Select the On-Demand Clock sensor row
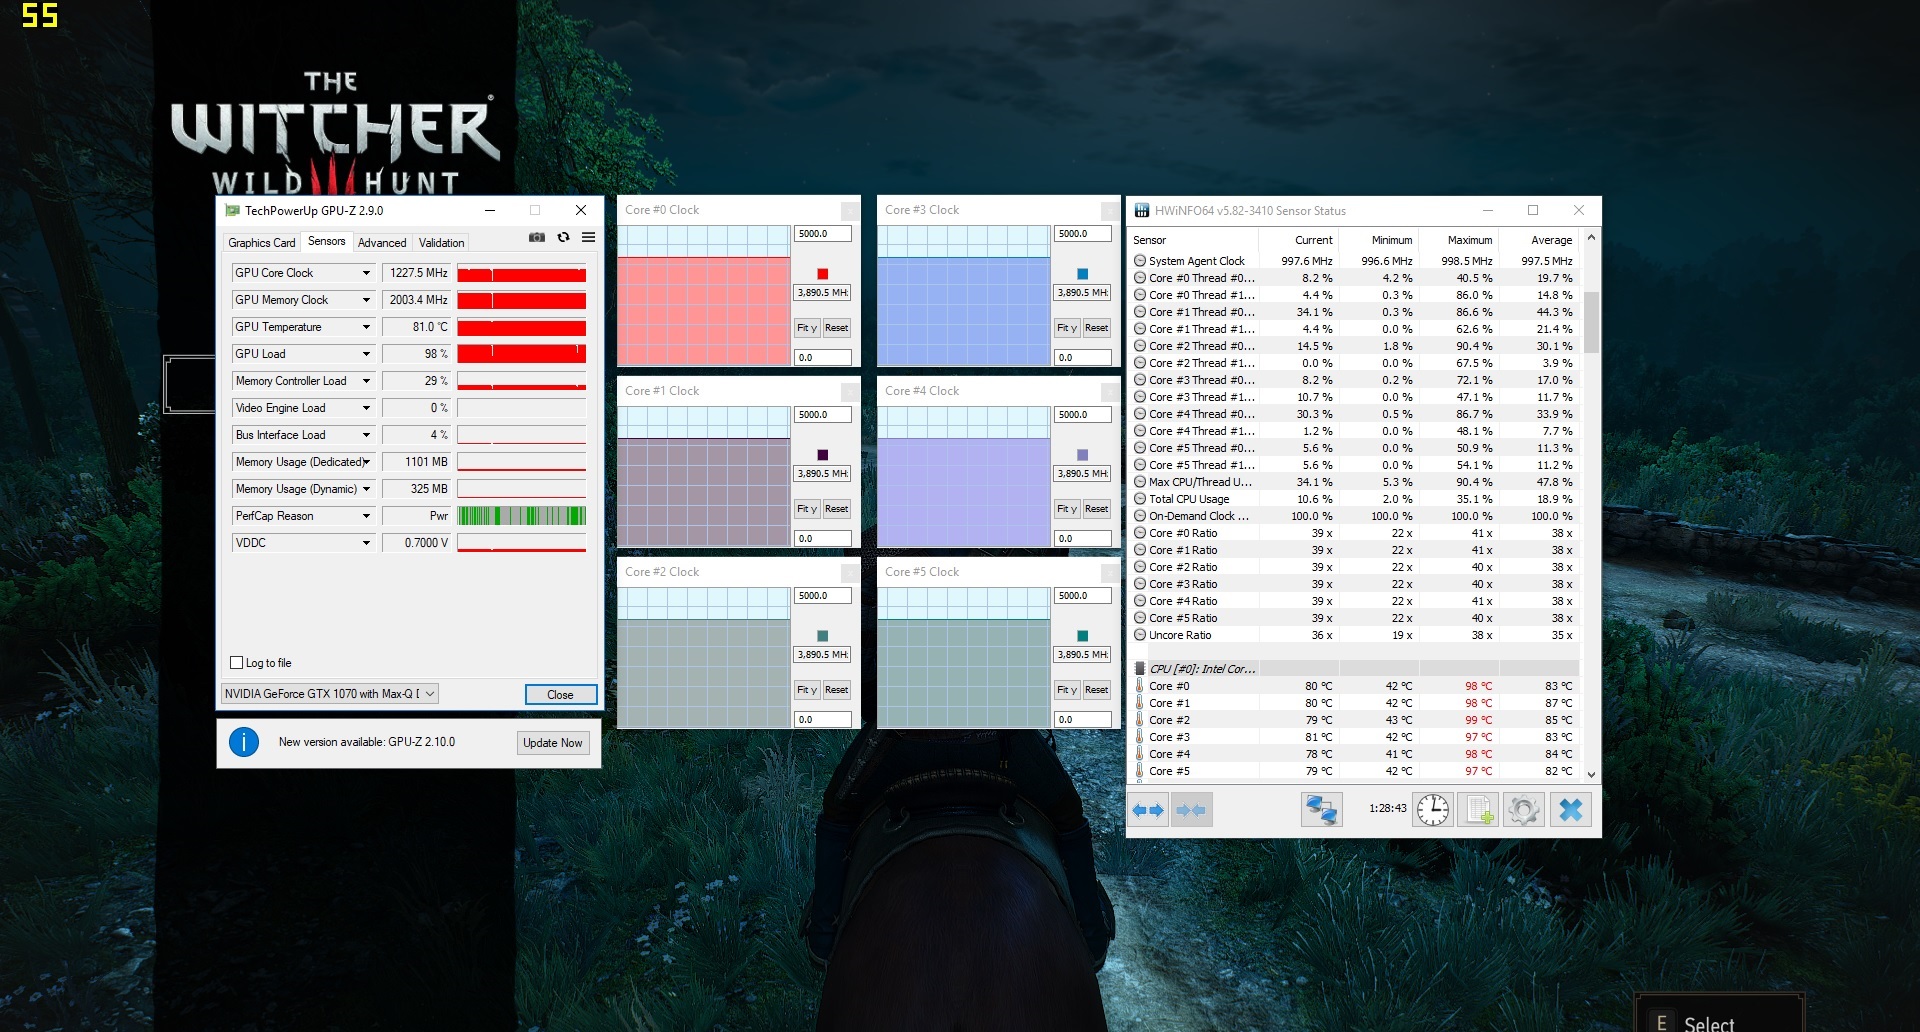Image resolution: width=1920 pixels, height=1032 pixels. pos(1355,516)
